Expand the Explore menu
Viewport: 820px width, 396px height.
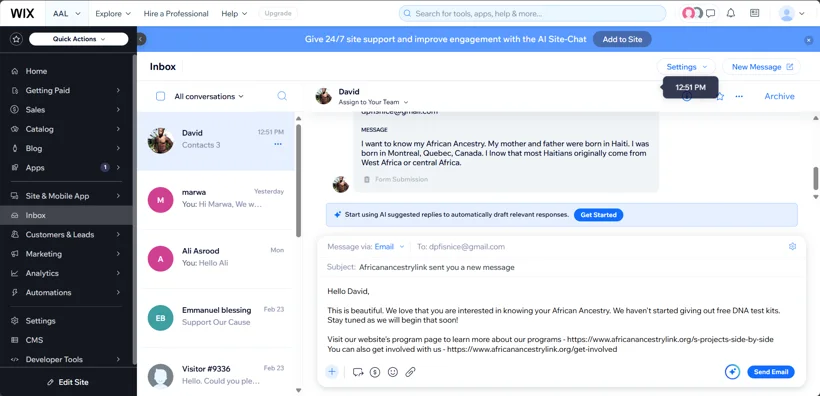113,14
